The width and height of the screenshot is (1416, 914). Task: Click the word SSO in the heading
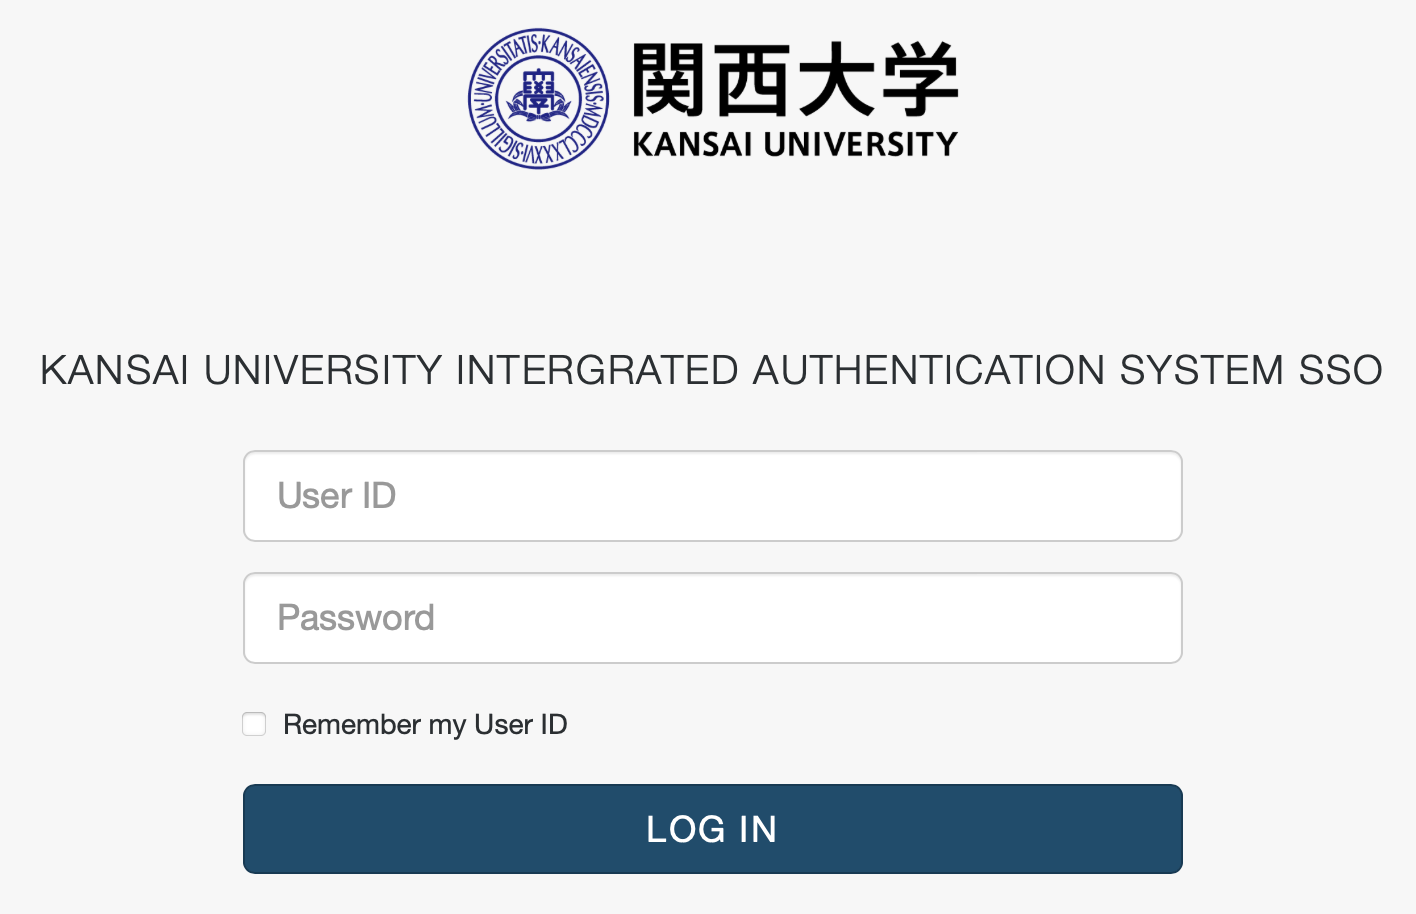pyautogui.click(x=1340, y=370)
